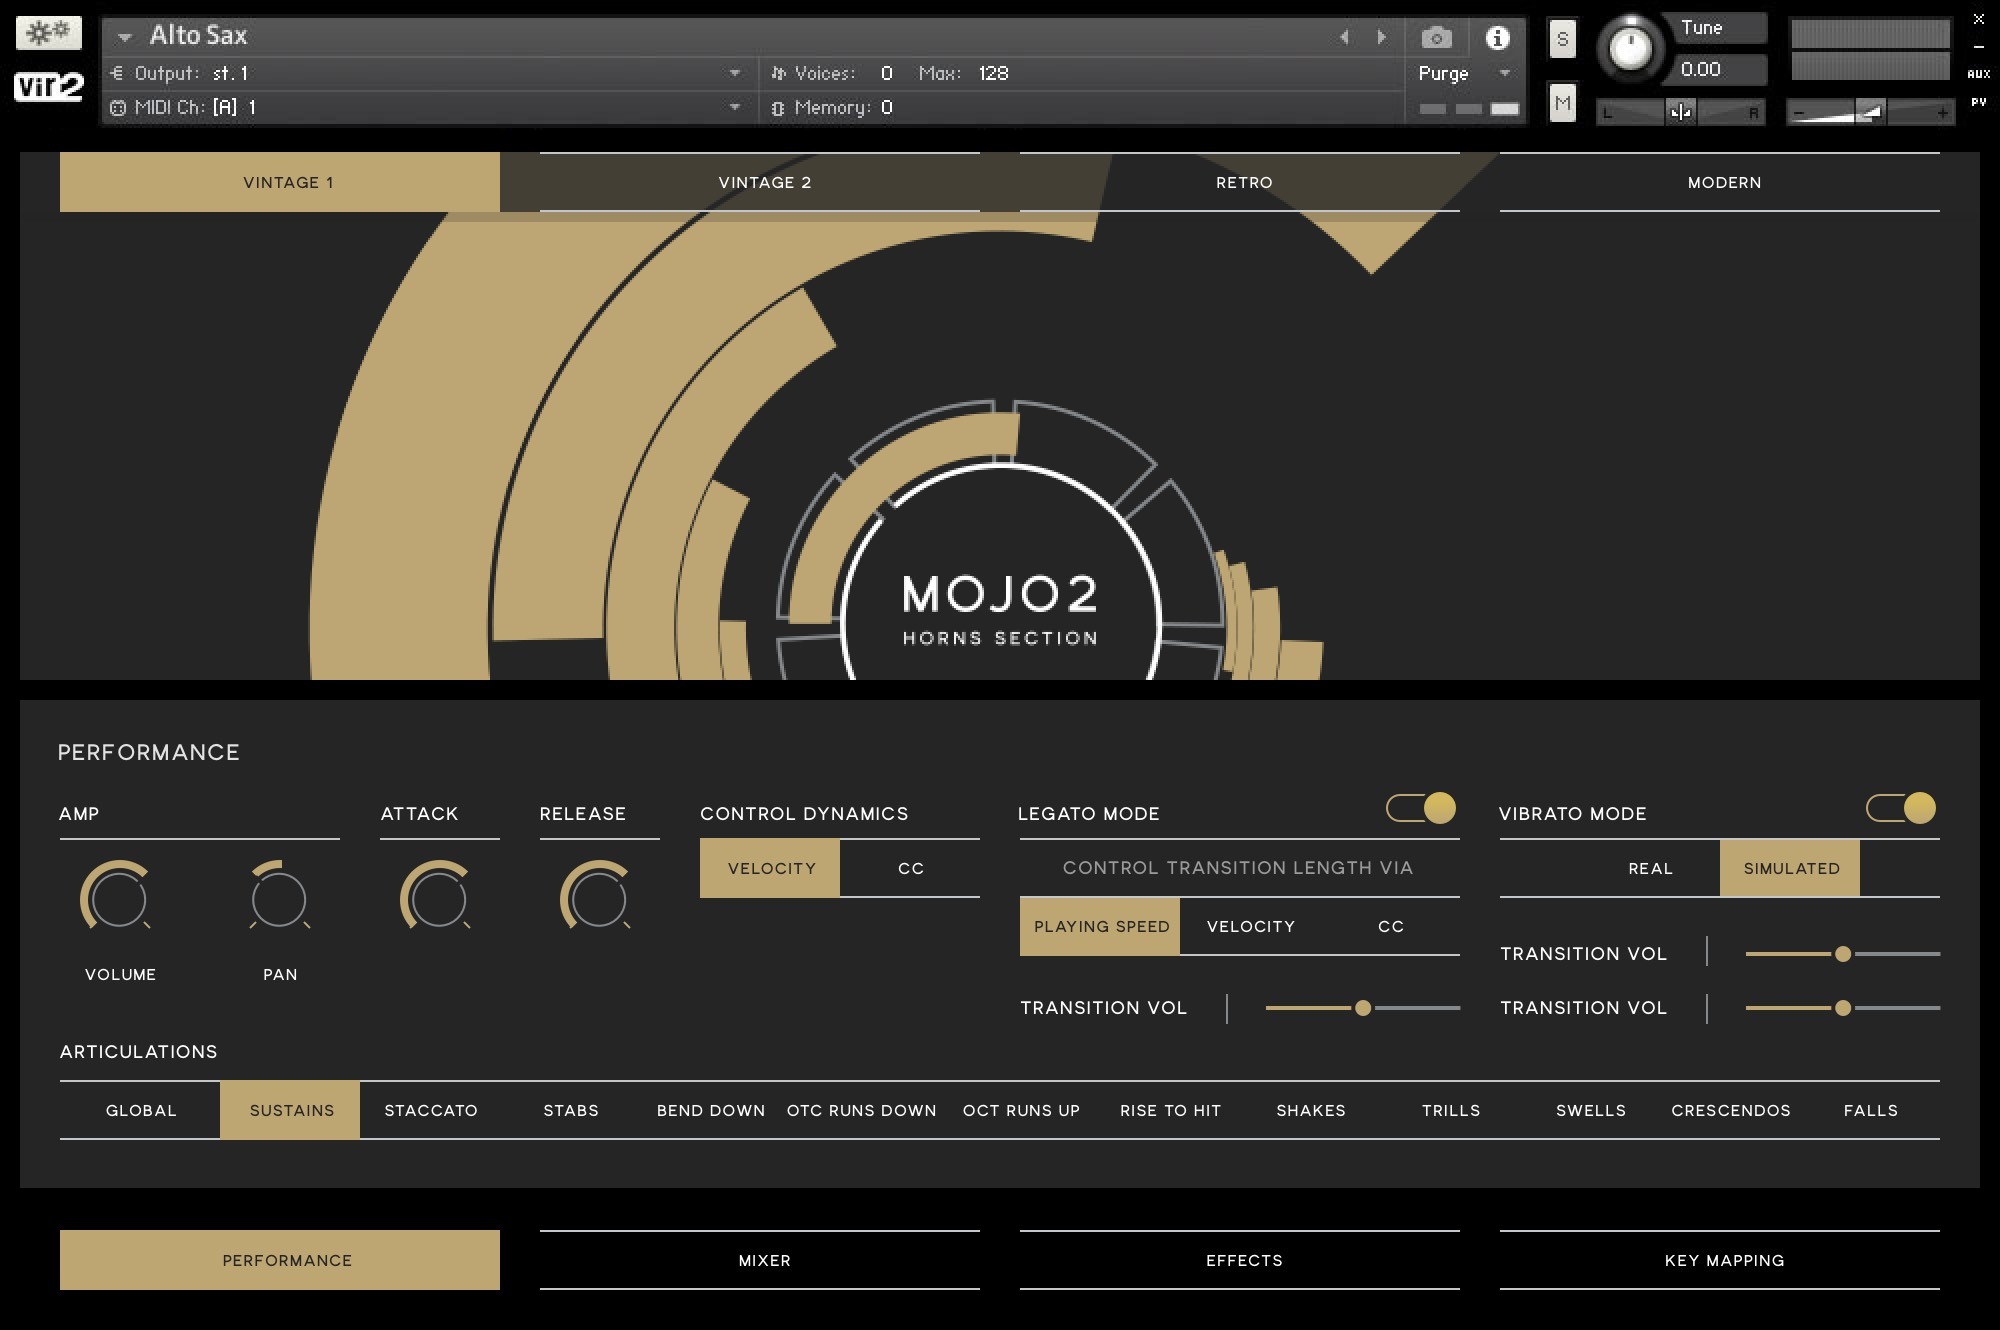The width and height of the screenshot is (2000, 1330).
Task: Set Control Dynamics to VELOCITY
Action: [770, 868]
